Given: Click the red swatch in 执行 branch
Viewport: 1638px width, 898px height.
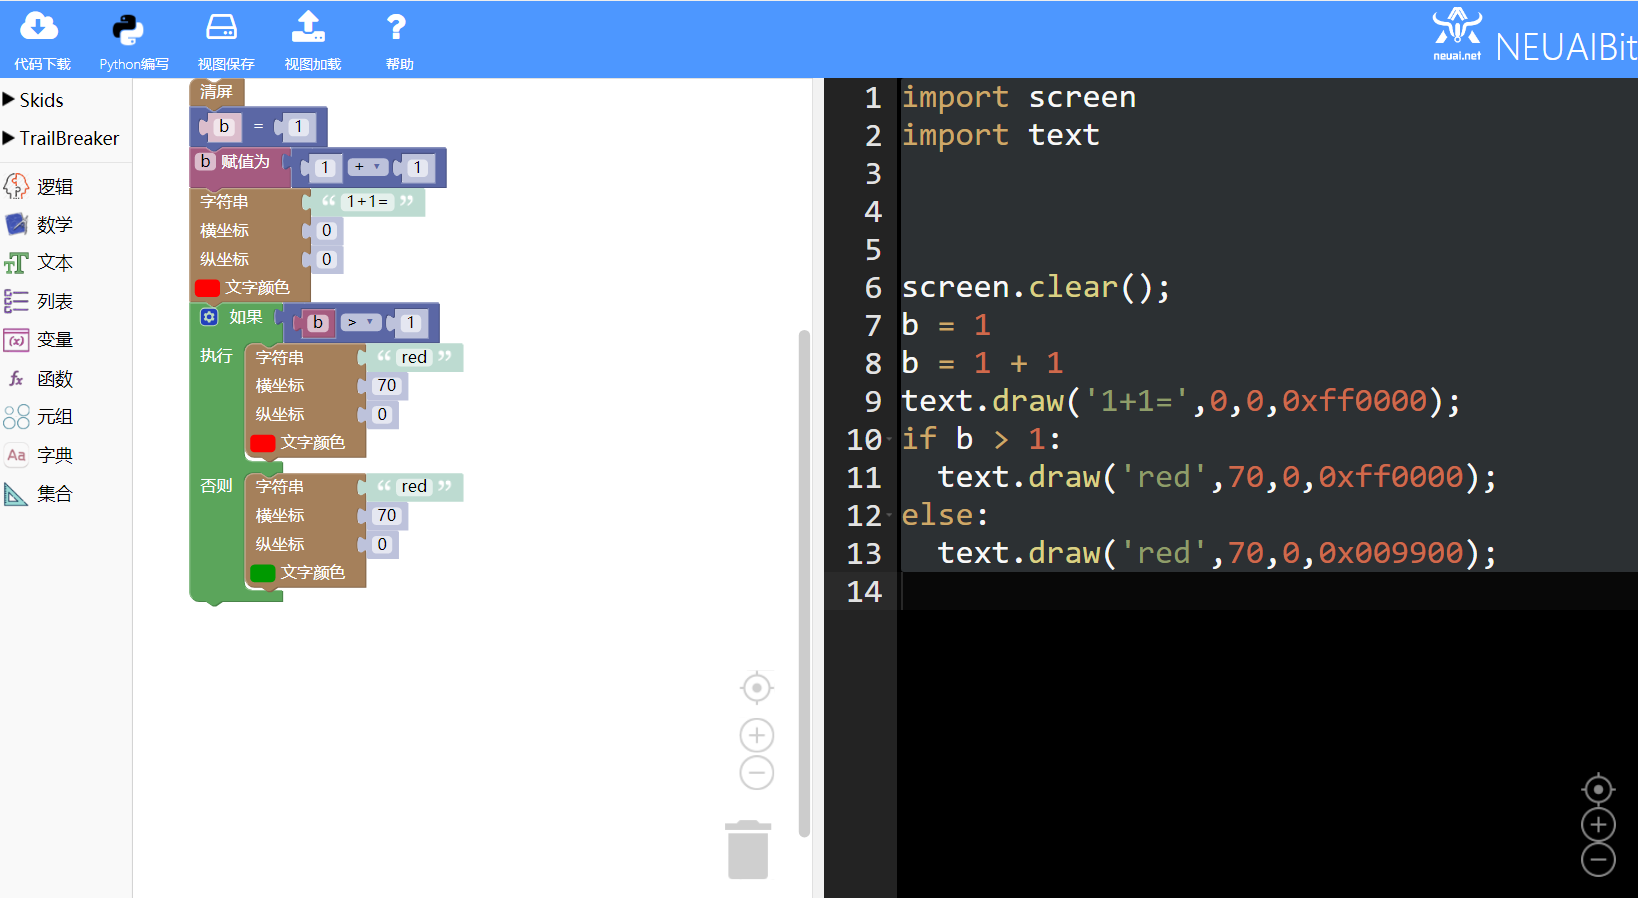Looking at the screenshot, I should click(263, 443).
